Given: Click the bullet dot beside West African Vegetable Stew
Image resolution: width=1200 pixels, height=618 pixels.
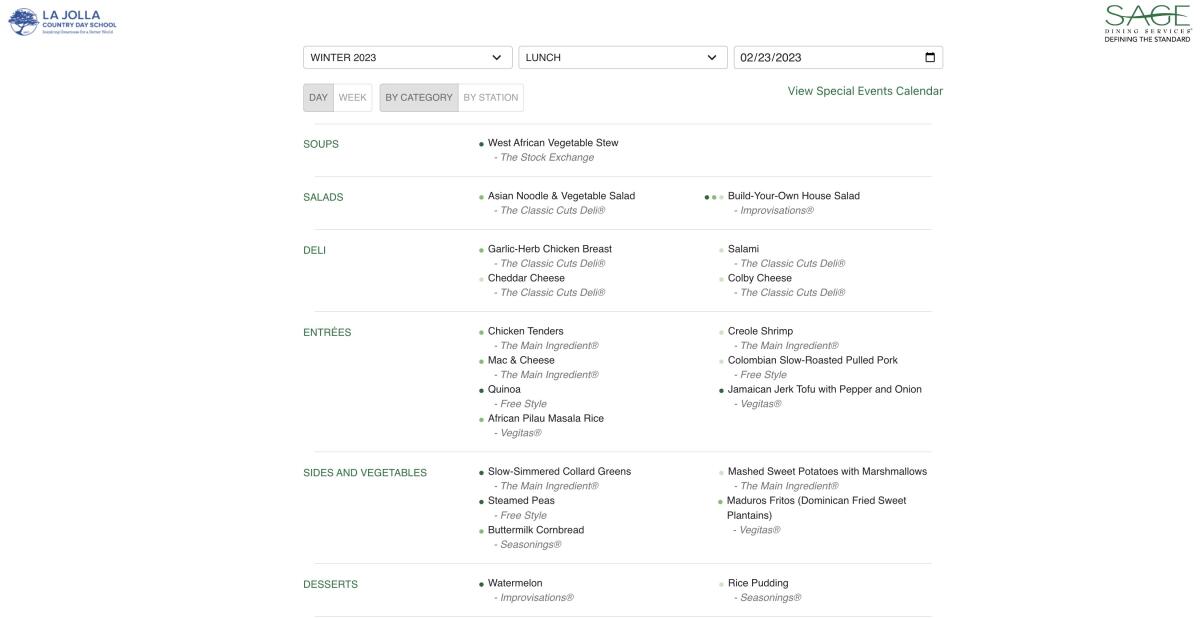Looking at the screenshot, I should [x=481, y=144].
